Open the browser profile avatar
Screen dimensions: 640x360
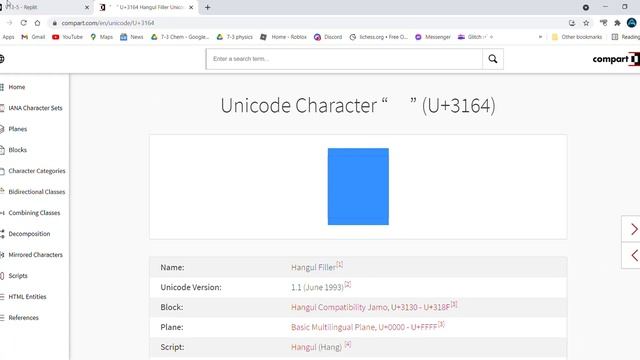coord(631,23)
